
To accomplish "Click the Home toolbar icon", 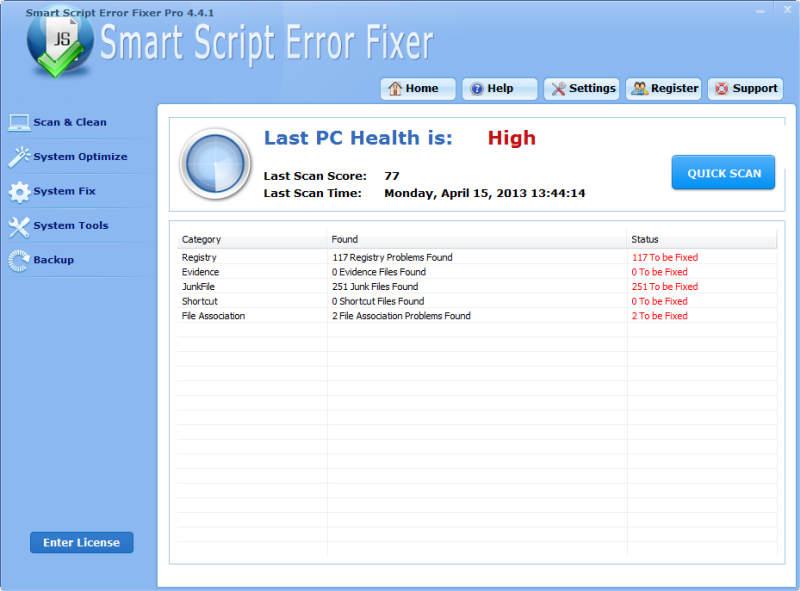I will click(396, 88).
